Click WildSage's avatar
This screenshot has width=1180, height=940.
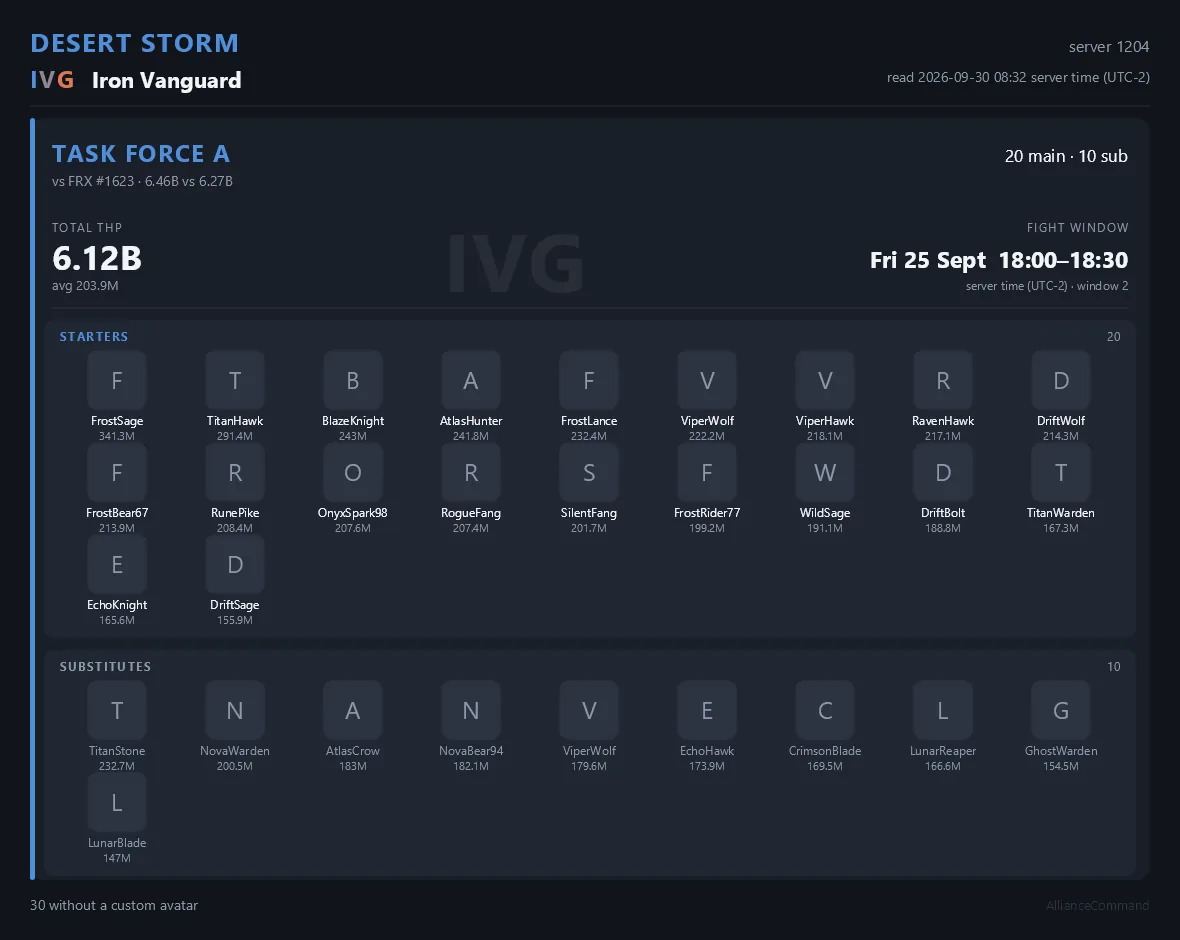point(825,472)
